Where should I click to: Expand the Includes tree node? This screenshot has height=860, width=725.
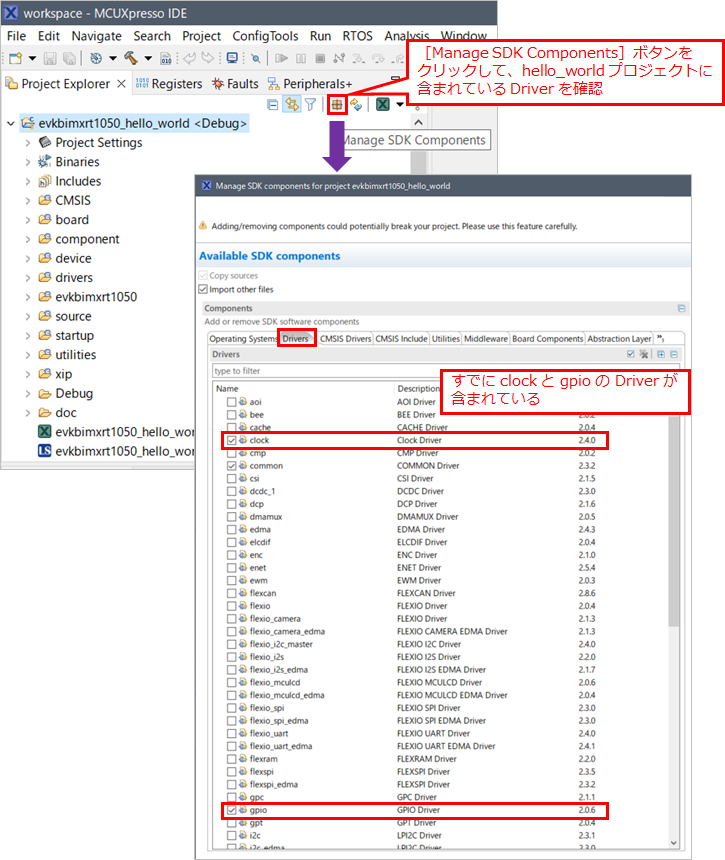(27, 181)
